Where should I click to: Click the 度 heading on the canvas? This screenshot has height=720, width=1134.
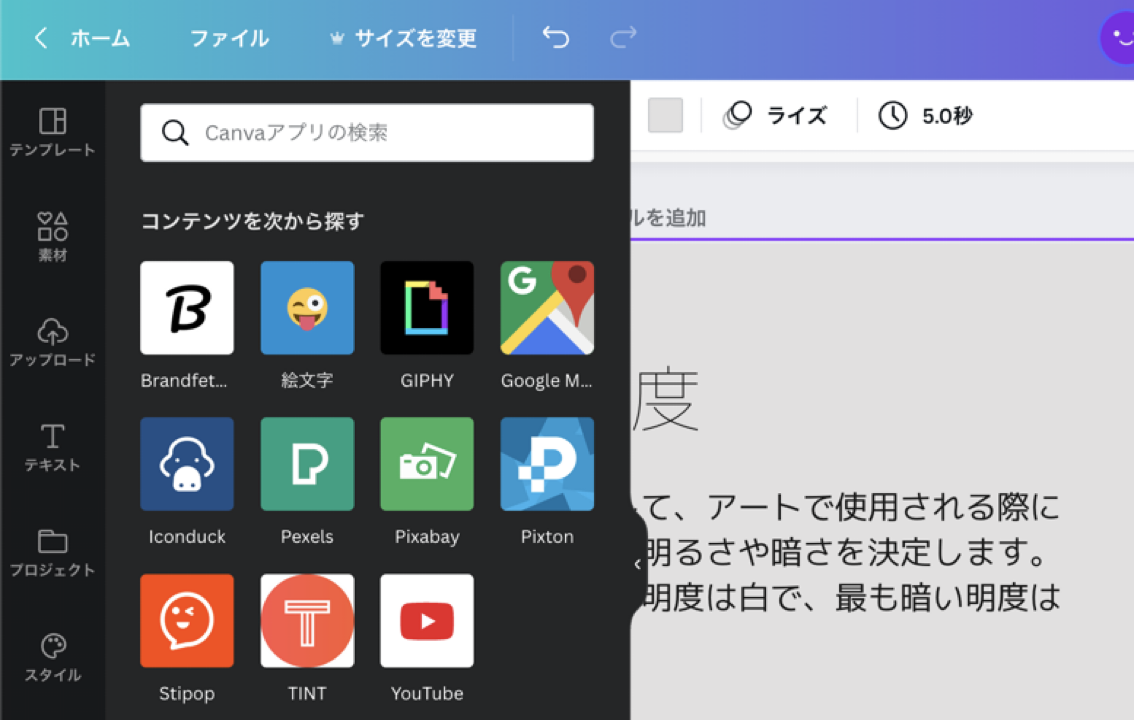coord(665,398)
